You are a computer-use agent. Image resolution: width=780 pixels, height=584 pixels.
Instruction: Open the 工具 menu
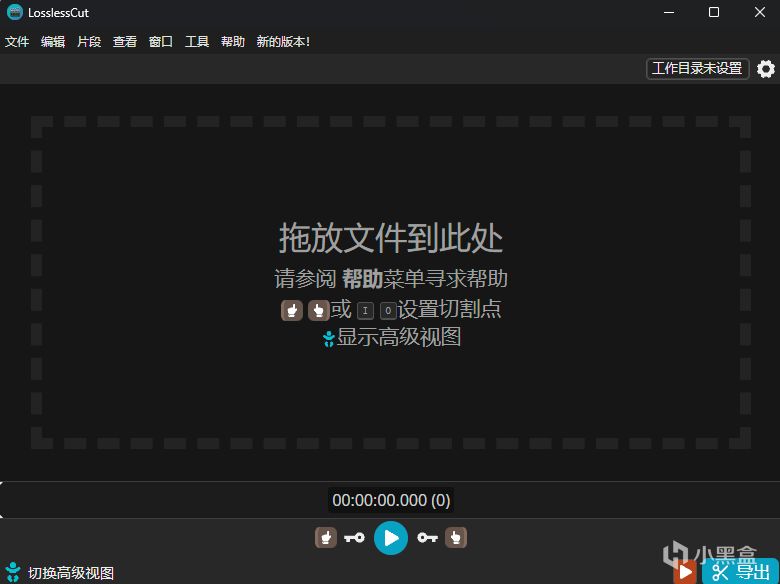(x=197, y=42)
